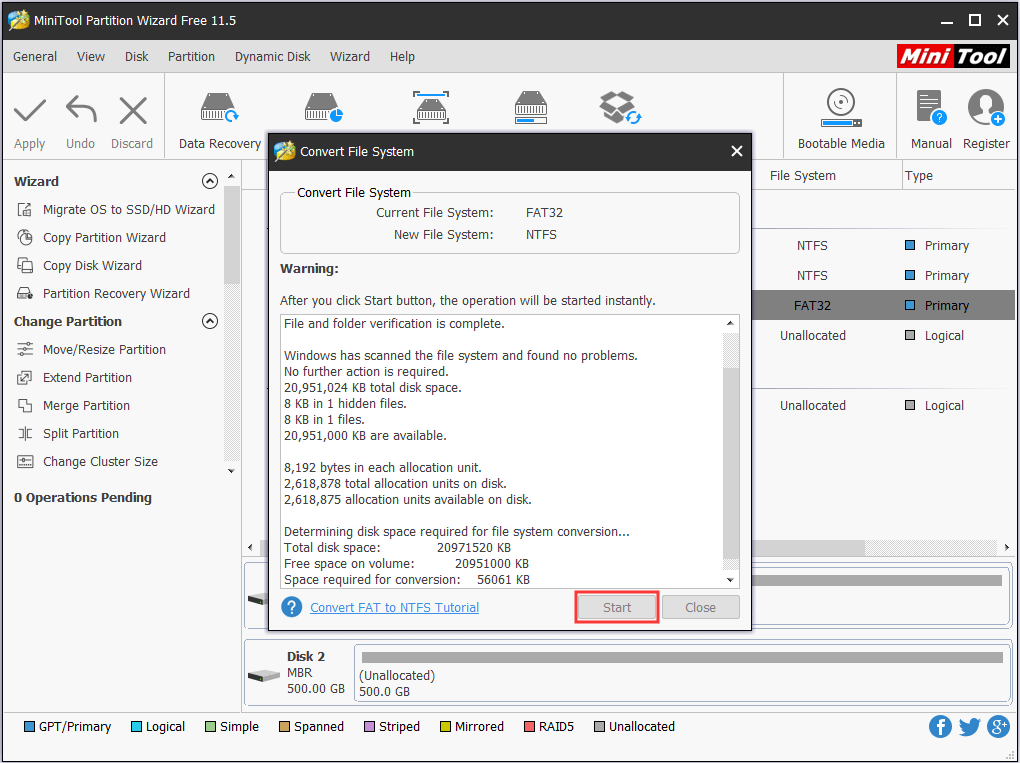The image size is (1020, 763).
Task: Open the Dynamic Disk menu
Action: 273,57
